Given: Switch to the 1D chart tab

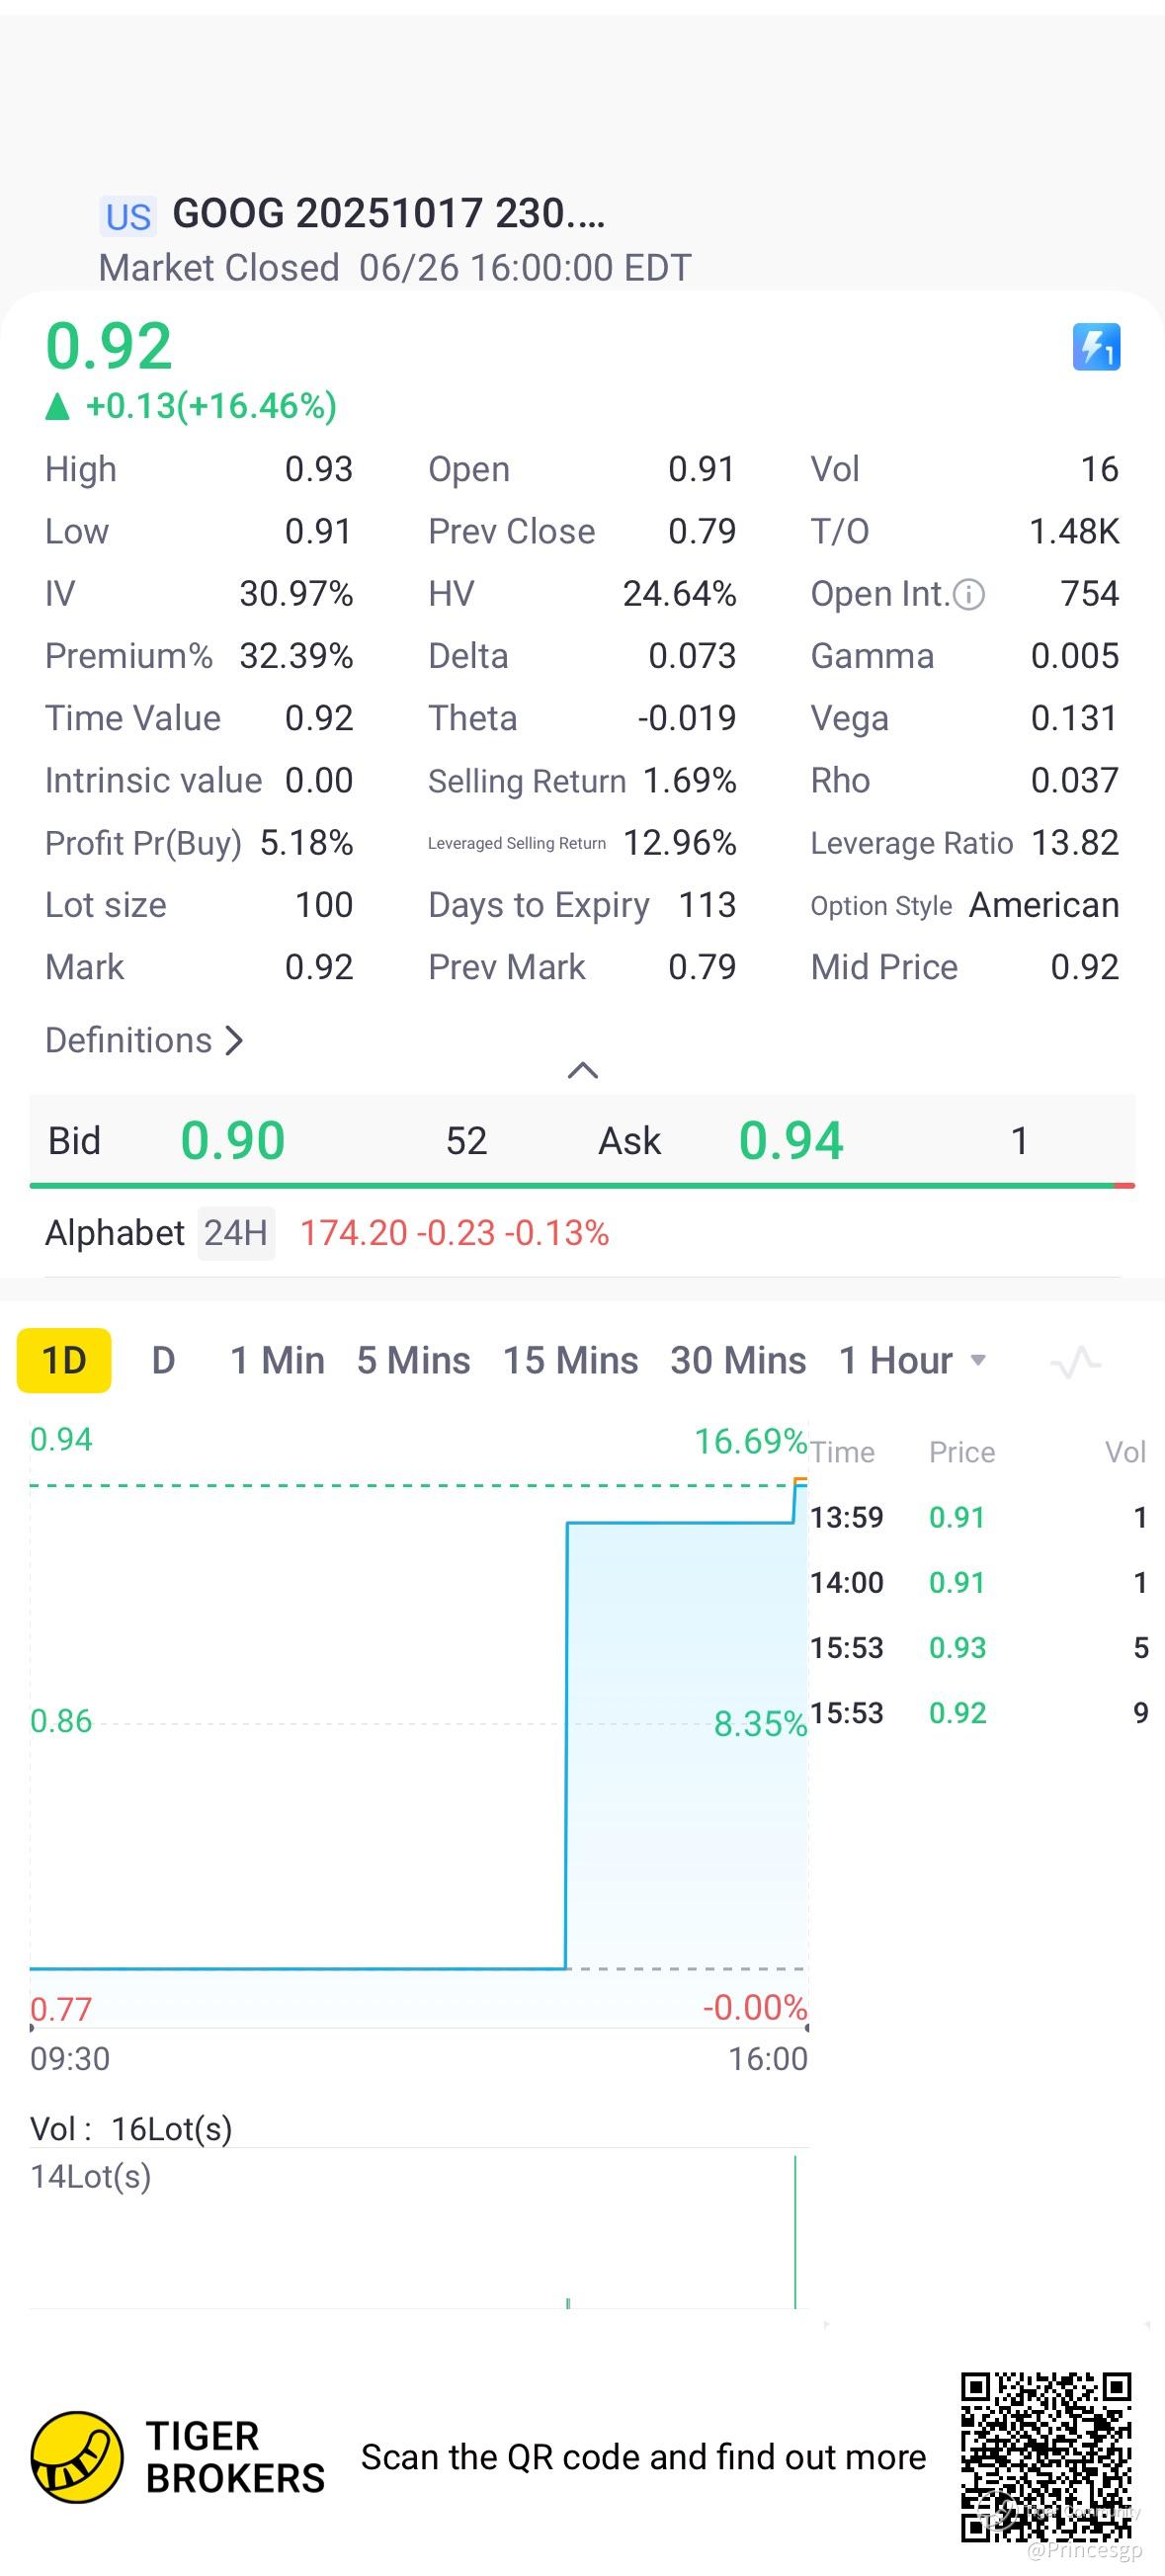Looking at the screenshot, I should pos(64,1361).
